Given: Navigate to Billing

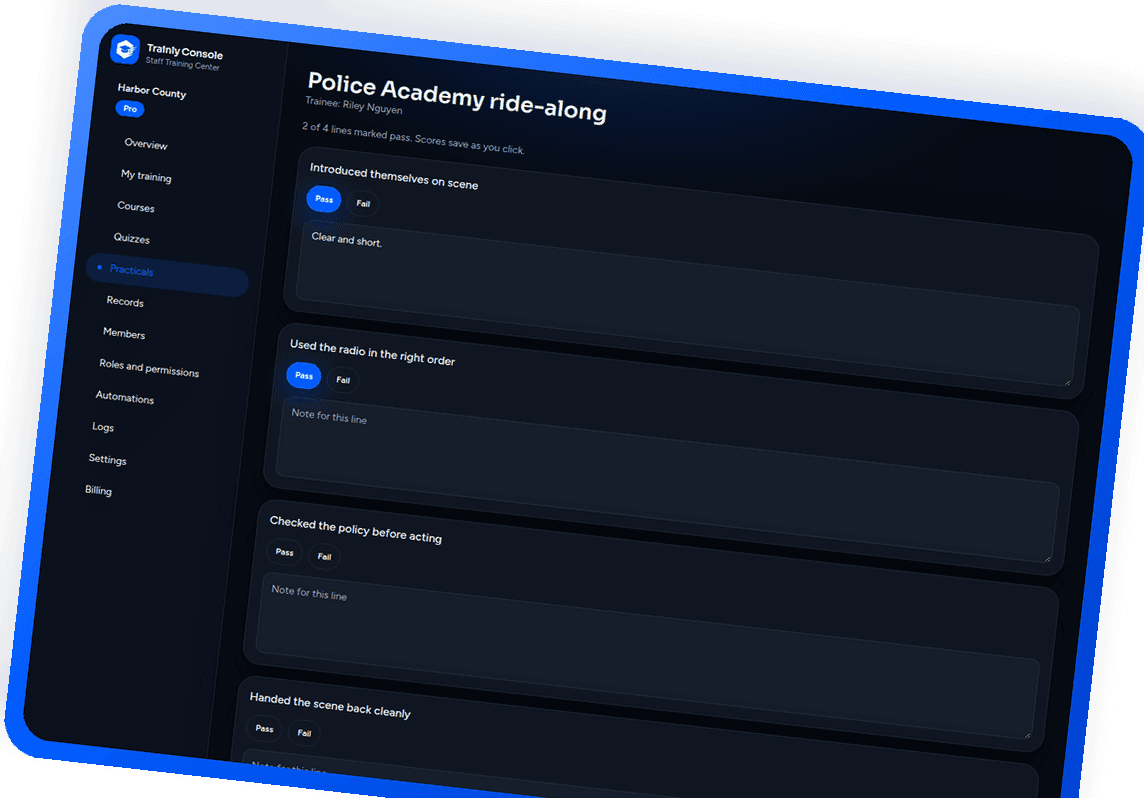Looking at the screenshot, I should coord(98,490).
